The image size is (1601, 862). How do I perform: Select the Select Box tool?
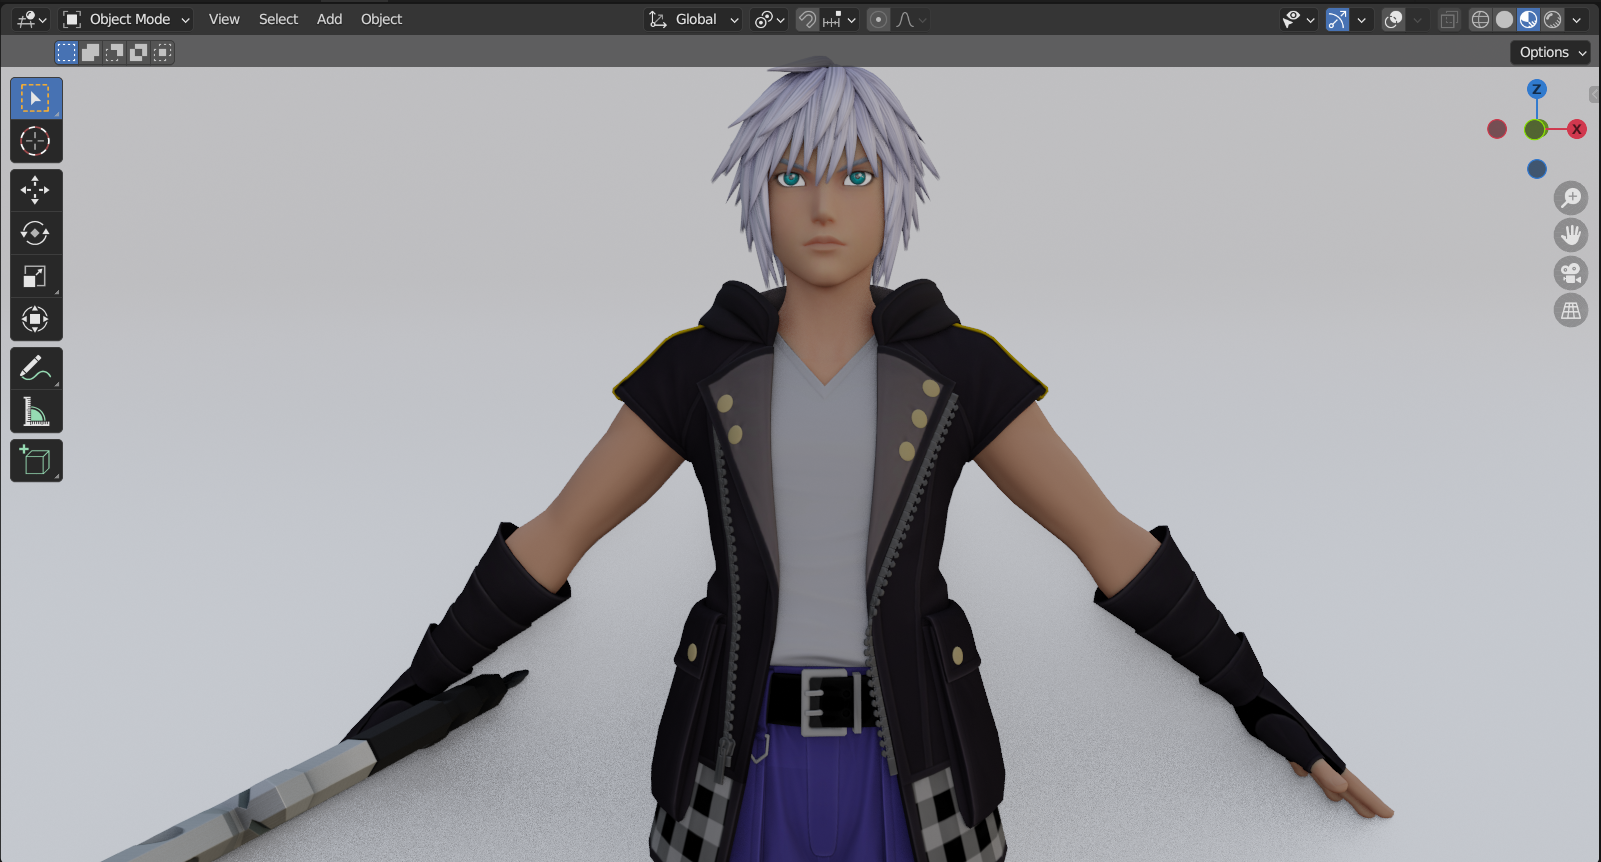pos(36,98)
